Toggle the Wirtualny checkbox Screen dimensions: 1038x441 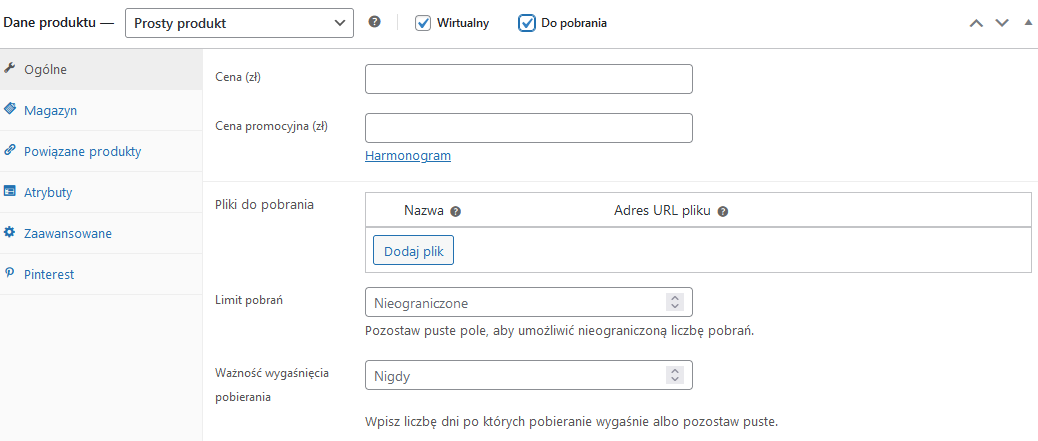[x=423, y=23]
